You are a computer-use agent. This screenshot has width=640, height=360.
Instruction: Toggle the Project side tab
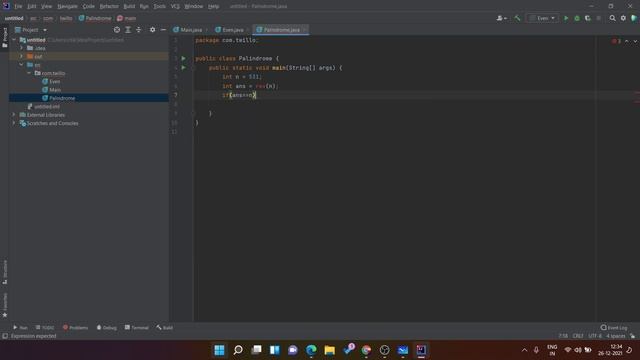4,38
